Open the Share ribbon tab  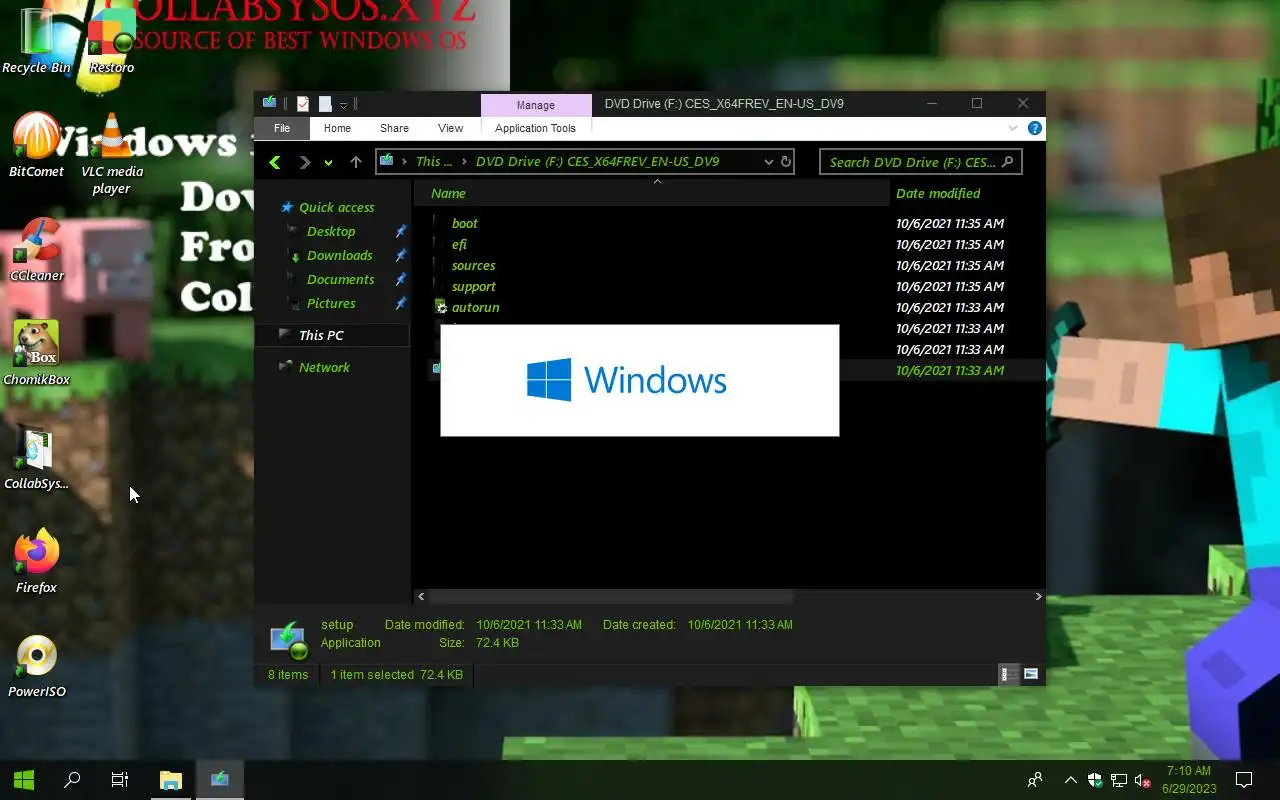(x=394, y=128)
